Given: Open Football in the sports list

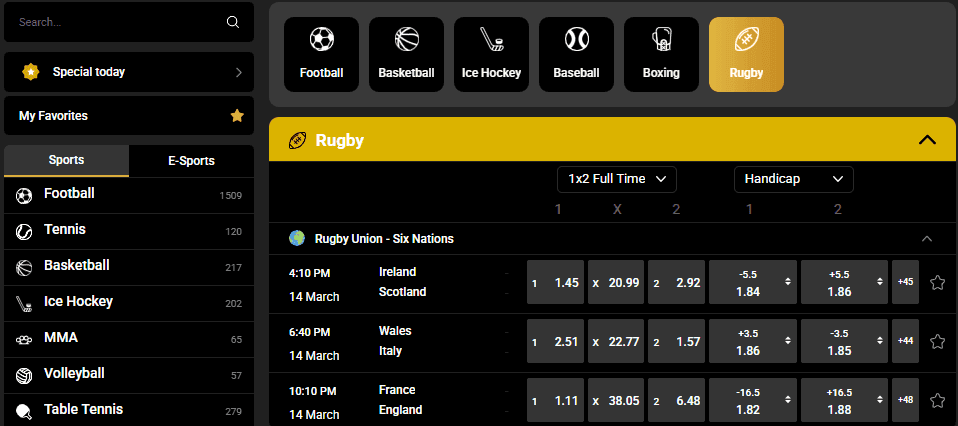Looking at the screenshot, I should (x=129, y=196).
